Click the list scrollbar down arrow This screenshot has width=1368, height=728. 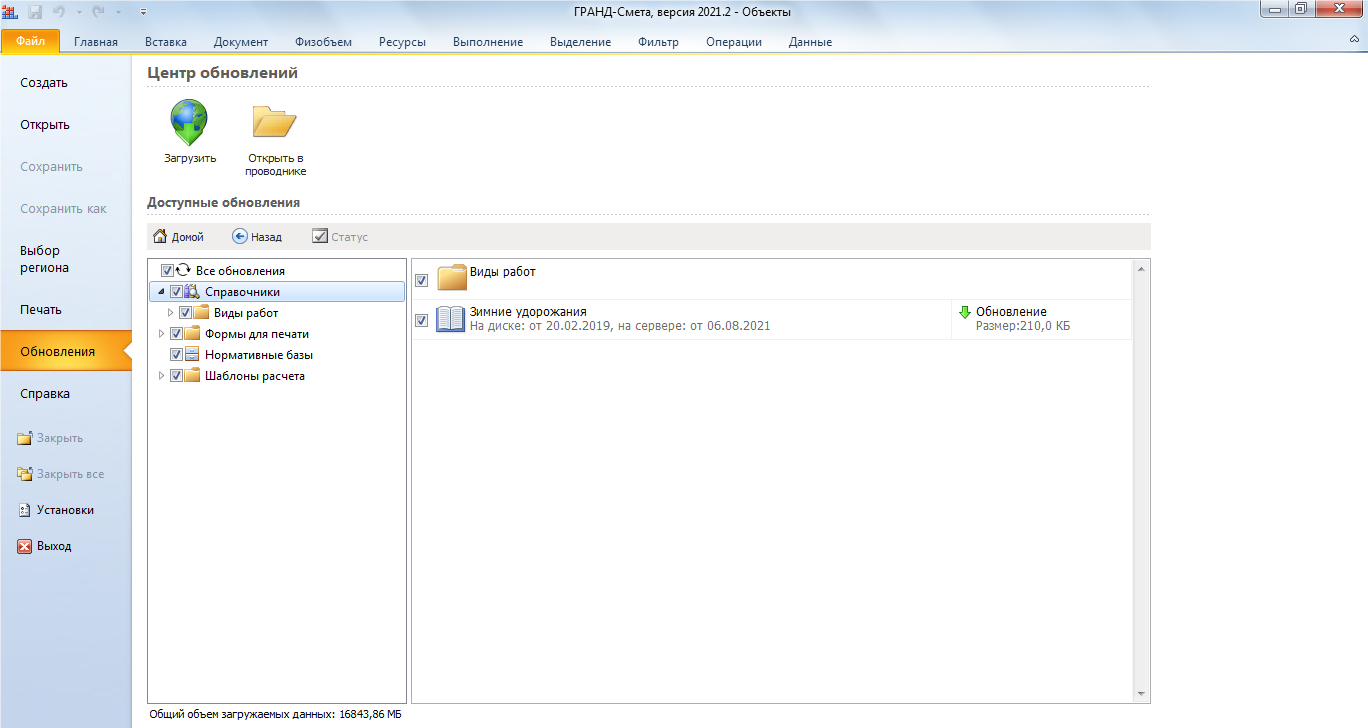click(x=1141, y=695)
